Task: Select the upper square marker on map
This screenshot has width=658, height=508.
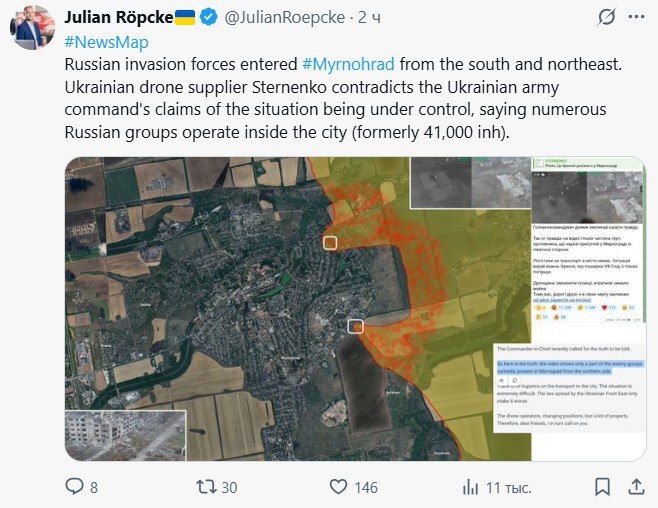Action: [x=330, y=242]
